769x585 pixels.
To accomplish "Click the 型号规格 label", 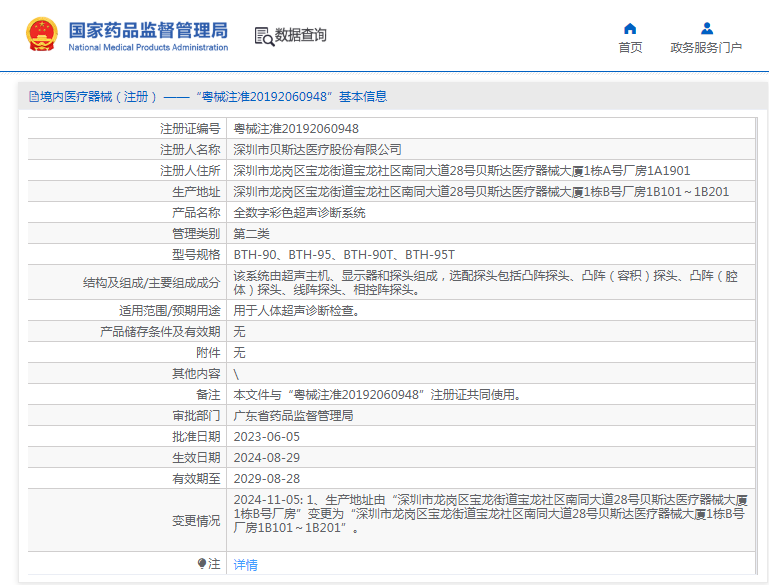I will pyautogui.click(x=196, y=255).
